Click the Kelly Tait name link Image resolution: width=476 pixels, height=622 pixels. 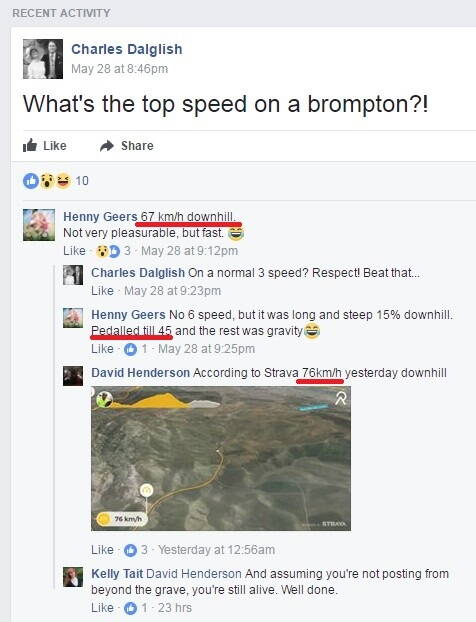(117, 574)
